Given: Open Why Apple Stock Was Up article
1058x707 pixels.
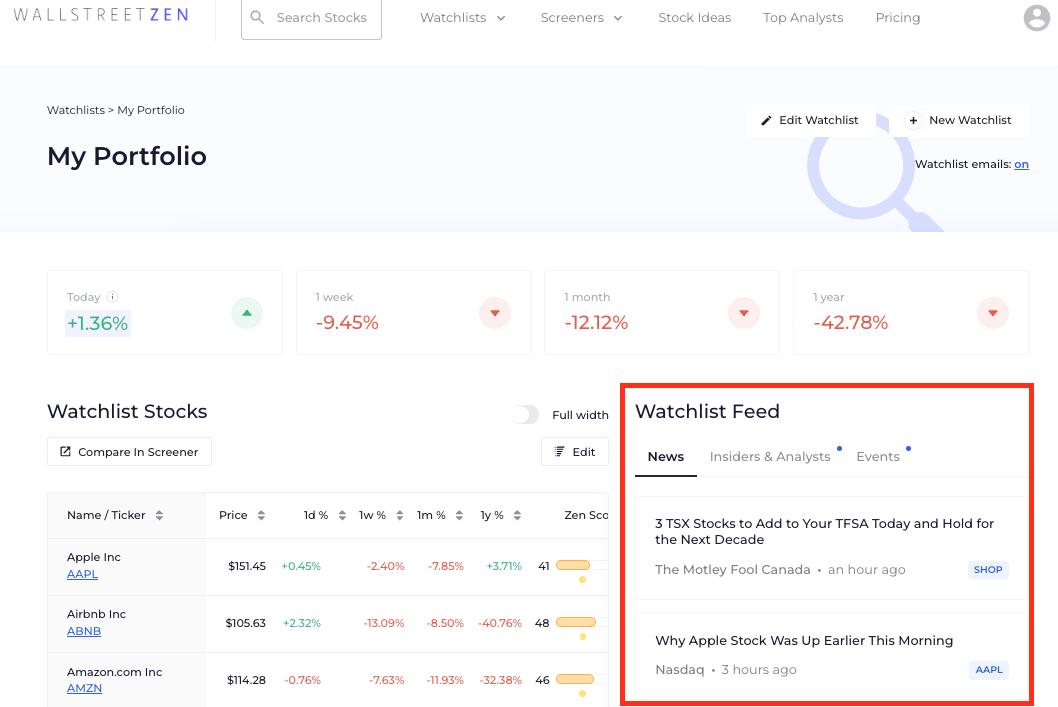Looking at the screenshot, I should click(804, 640).
